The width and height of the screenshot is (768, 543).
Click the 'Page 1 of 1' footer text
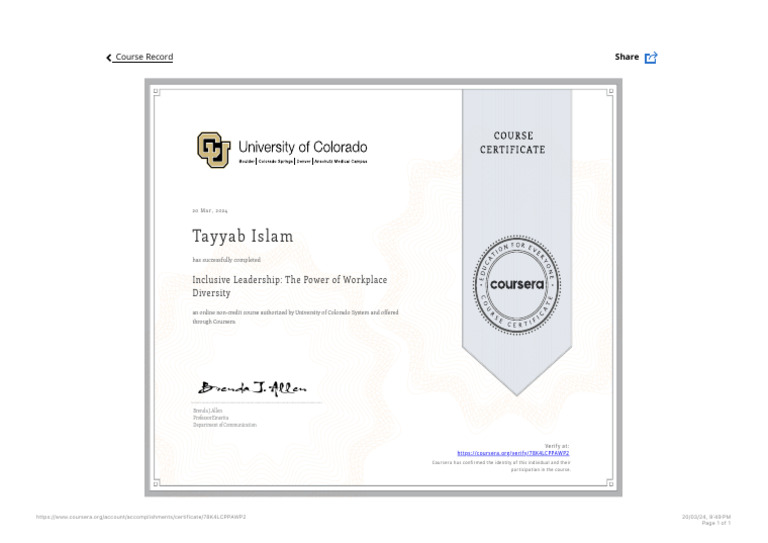point(716,523)
